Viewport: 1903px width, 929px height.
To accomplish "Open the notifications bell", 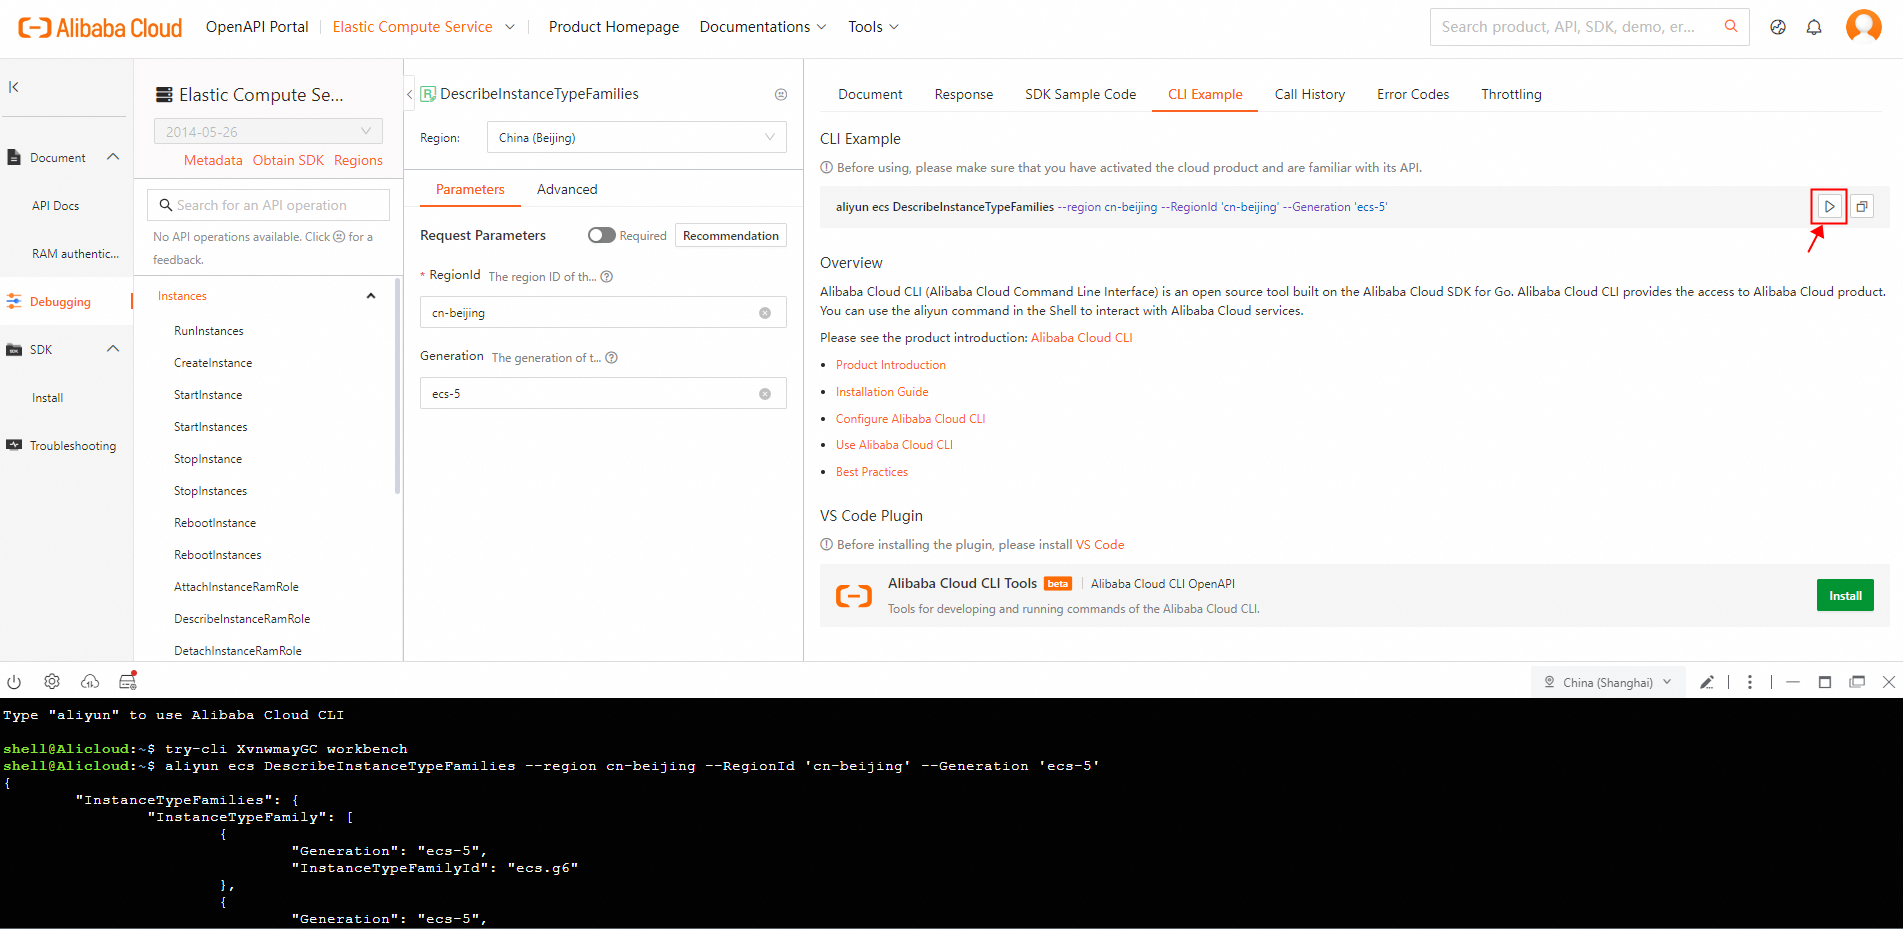I will click(x=1814, y=27).
